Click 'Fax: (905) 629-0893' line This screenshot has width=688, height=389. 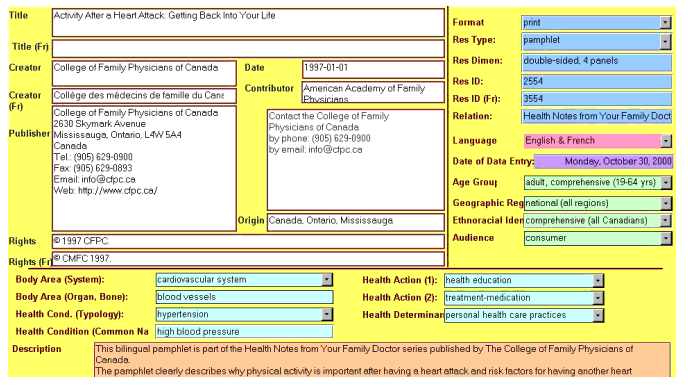[x=93, y=168]
